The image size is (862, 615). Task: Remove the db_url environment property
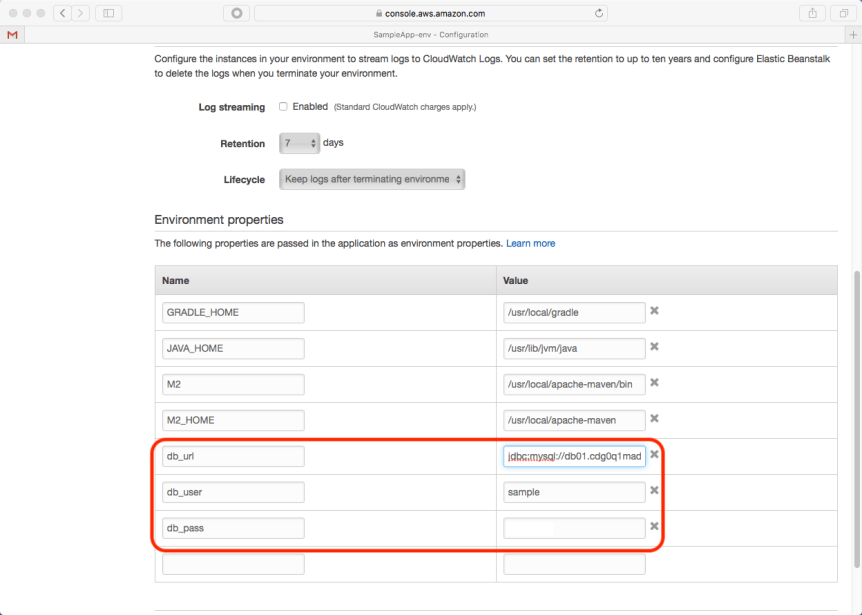click(654, 455)
